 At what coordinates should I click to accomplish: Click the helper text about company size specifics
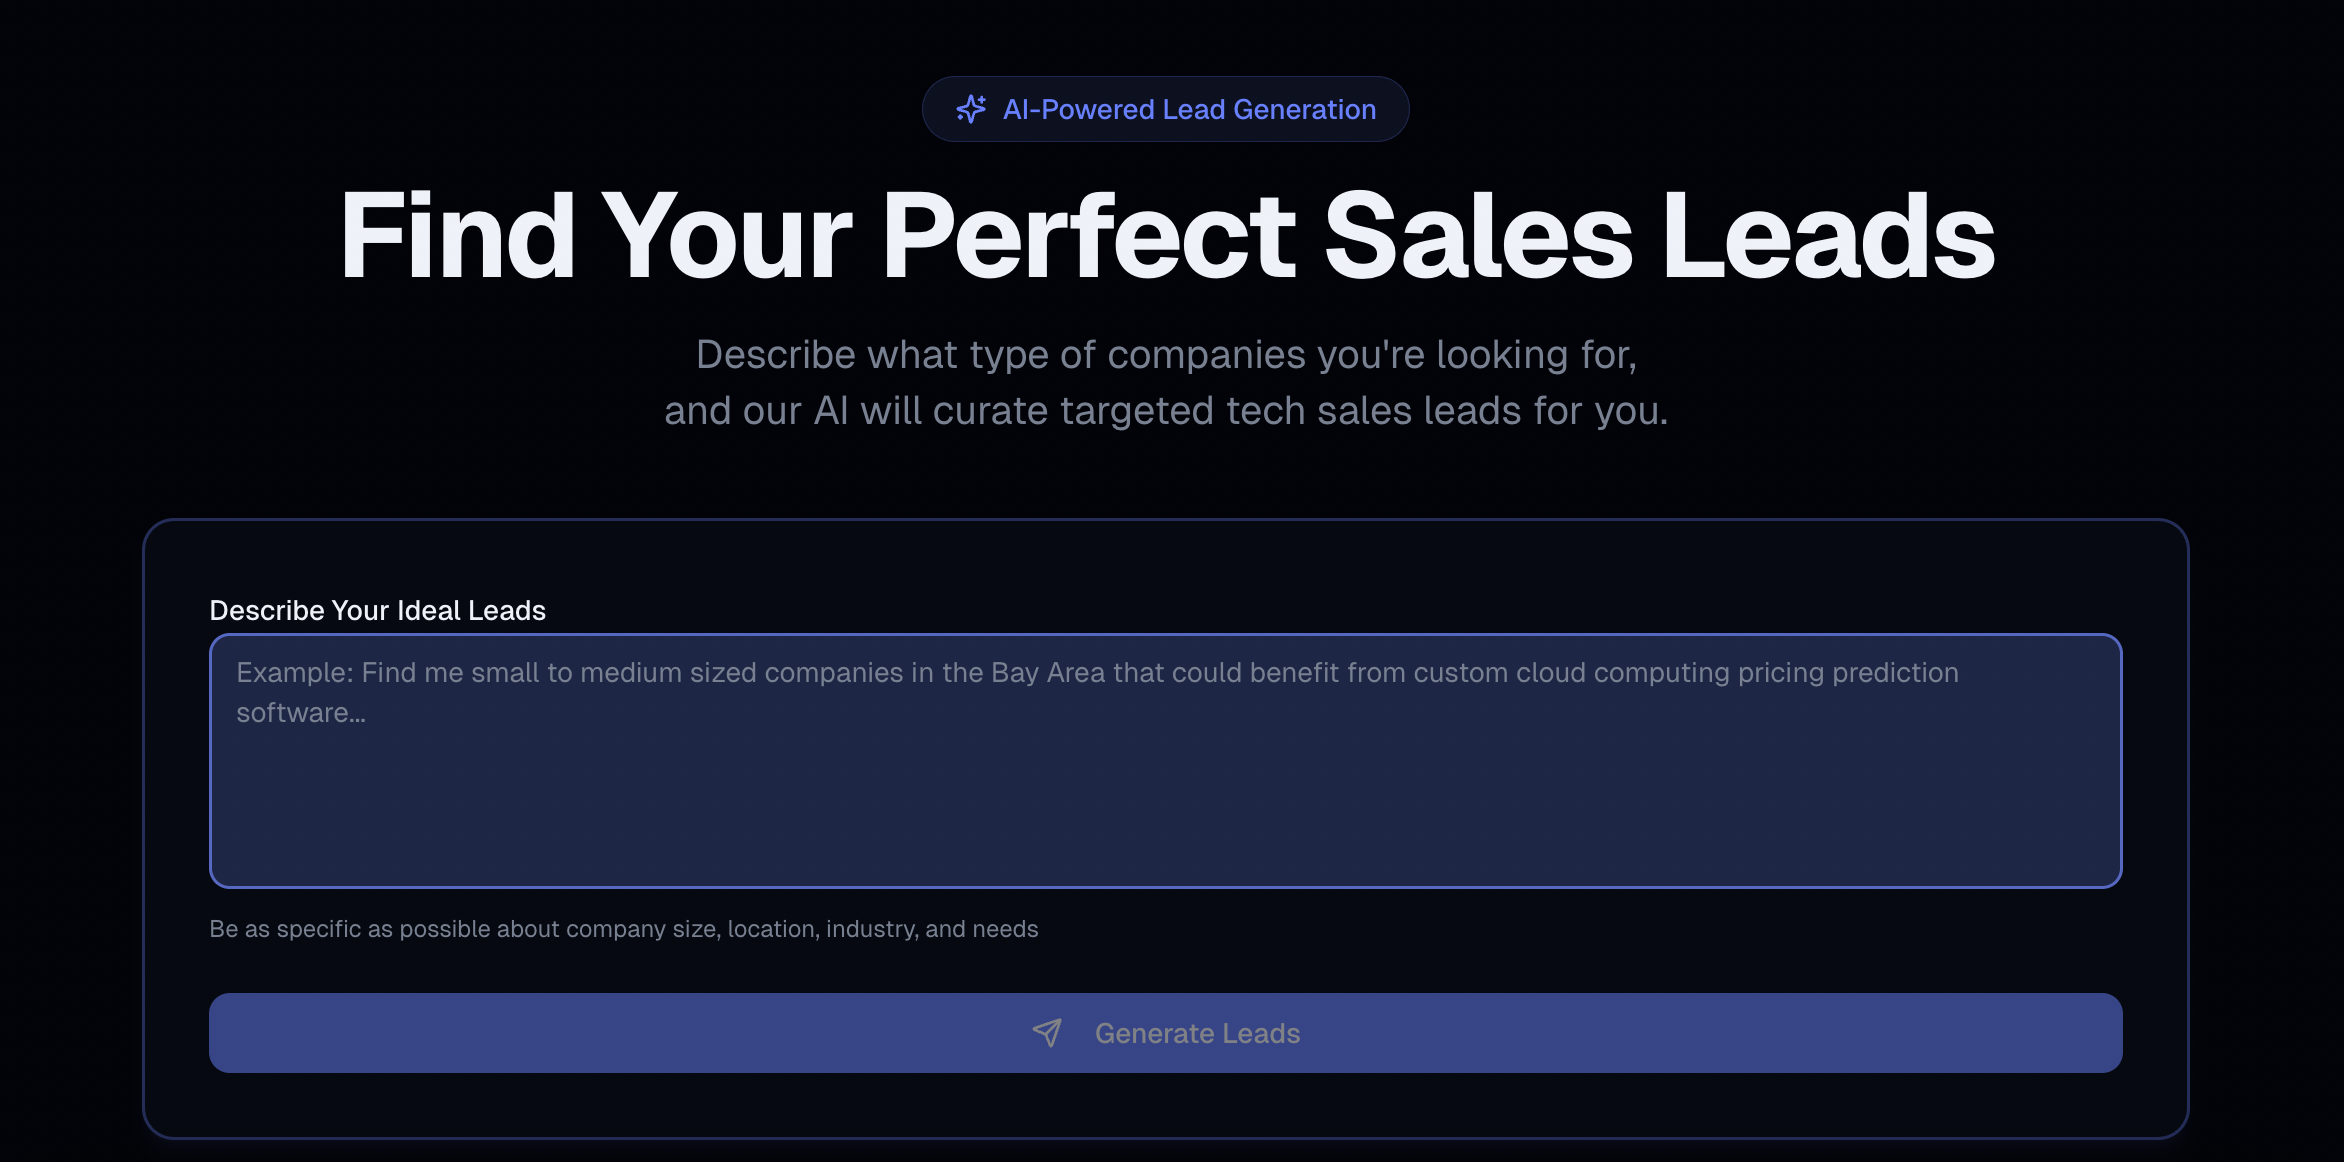point(623,928)
